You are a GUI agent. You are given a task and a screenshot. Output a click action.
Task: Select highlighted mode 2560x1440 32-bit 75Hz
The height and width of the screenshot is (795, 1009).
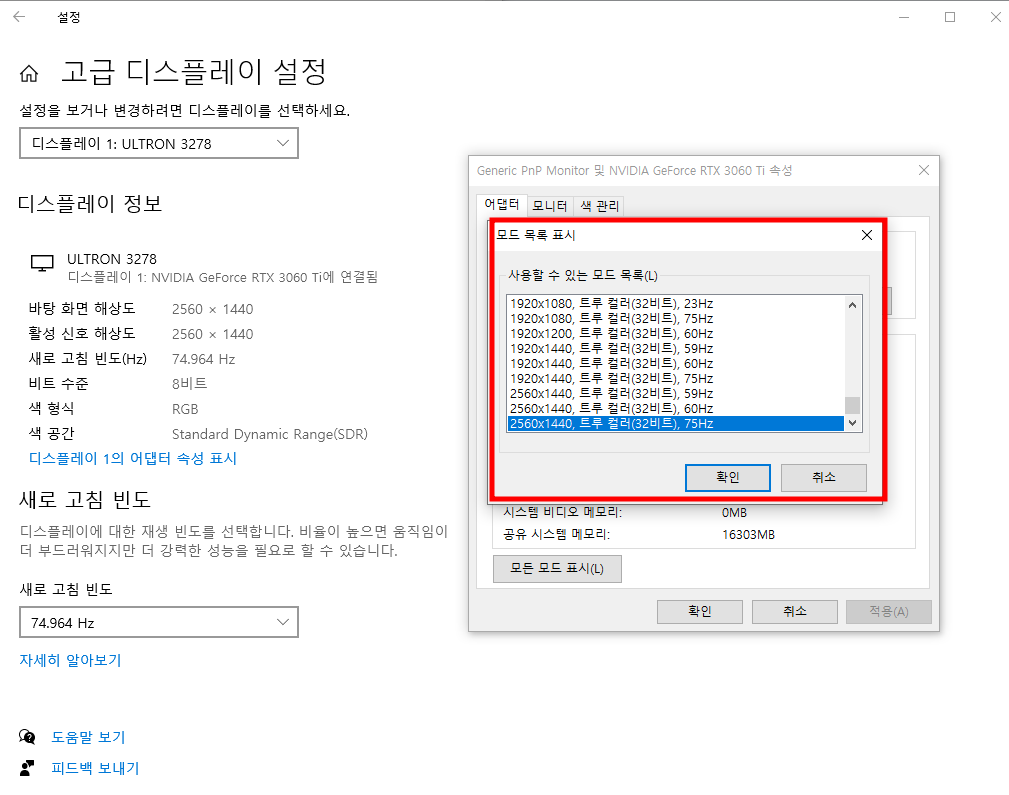pyautogui.click(x=675, y=424)
